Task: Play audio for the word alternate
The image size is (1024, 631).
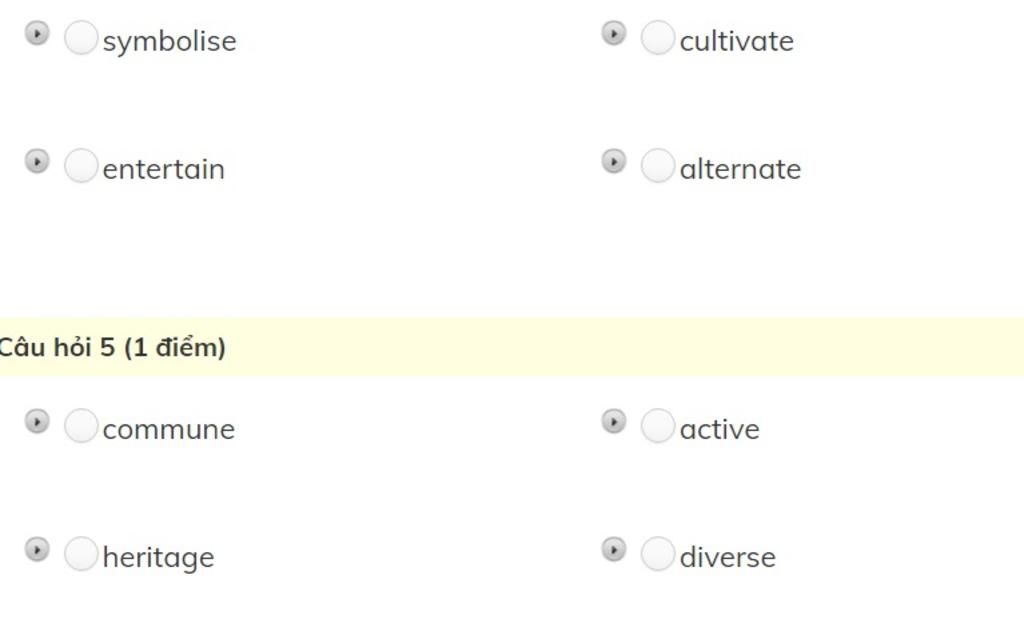Action: point(614,161)
